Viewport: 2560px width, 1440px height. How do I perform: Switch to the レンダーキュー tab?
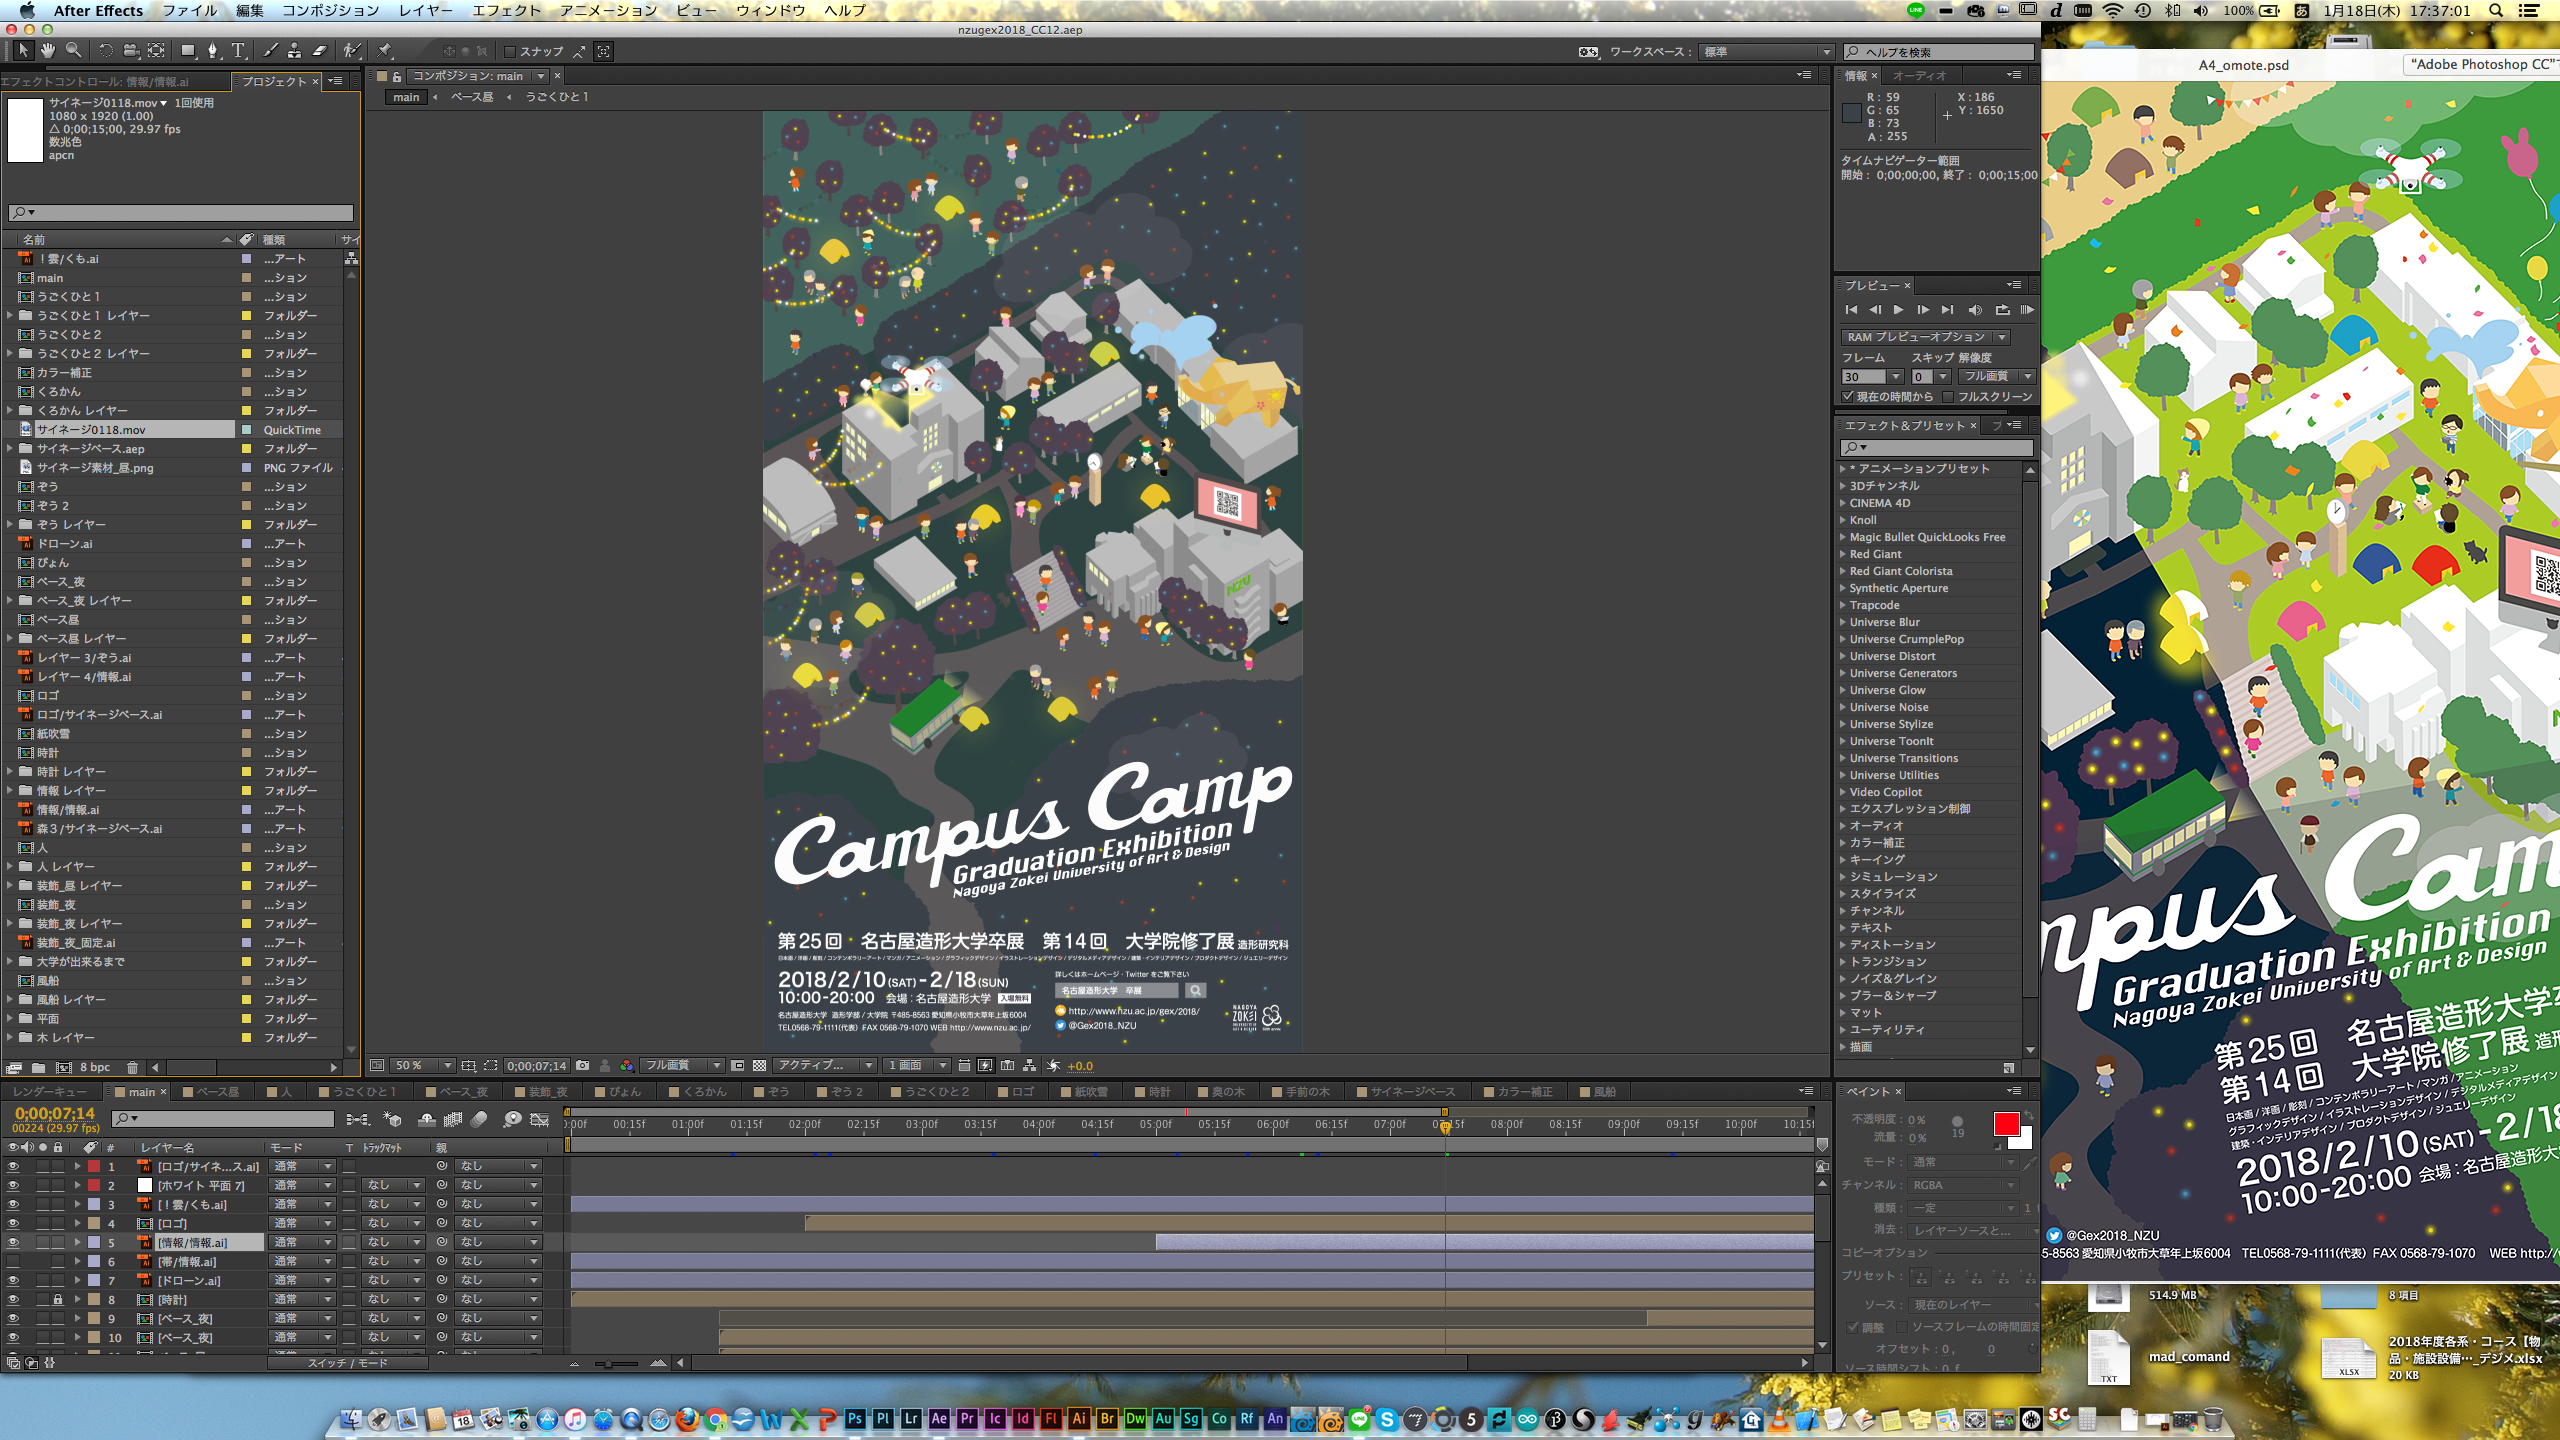(51, 1092)
